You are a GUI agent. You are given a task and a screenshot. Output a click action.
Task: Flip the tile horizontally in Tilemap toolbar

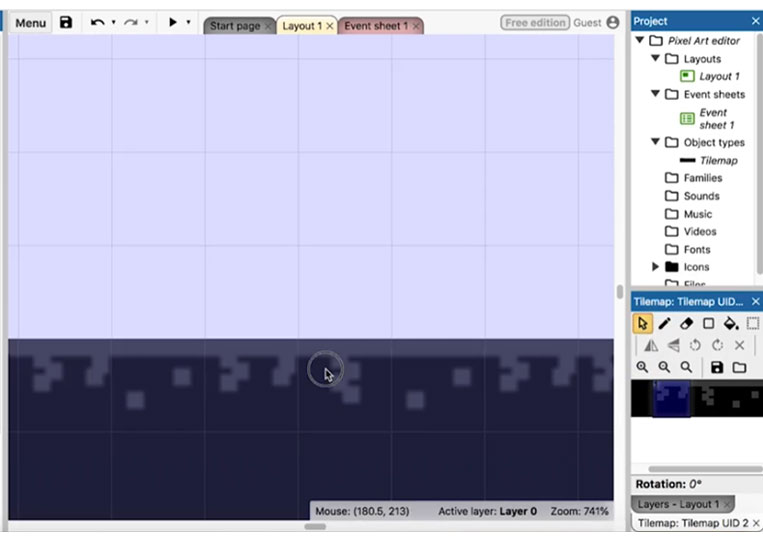[651, 345]
